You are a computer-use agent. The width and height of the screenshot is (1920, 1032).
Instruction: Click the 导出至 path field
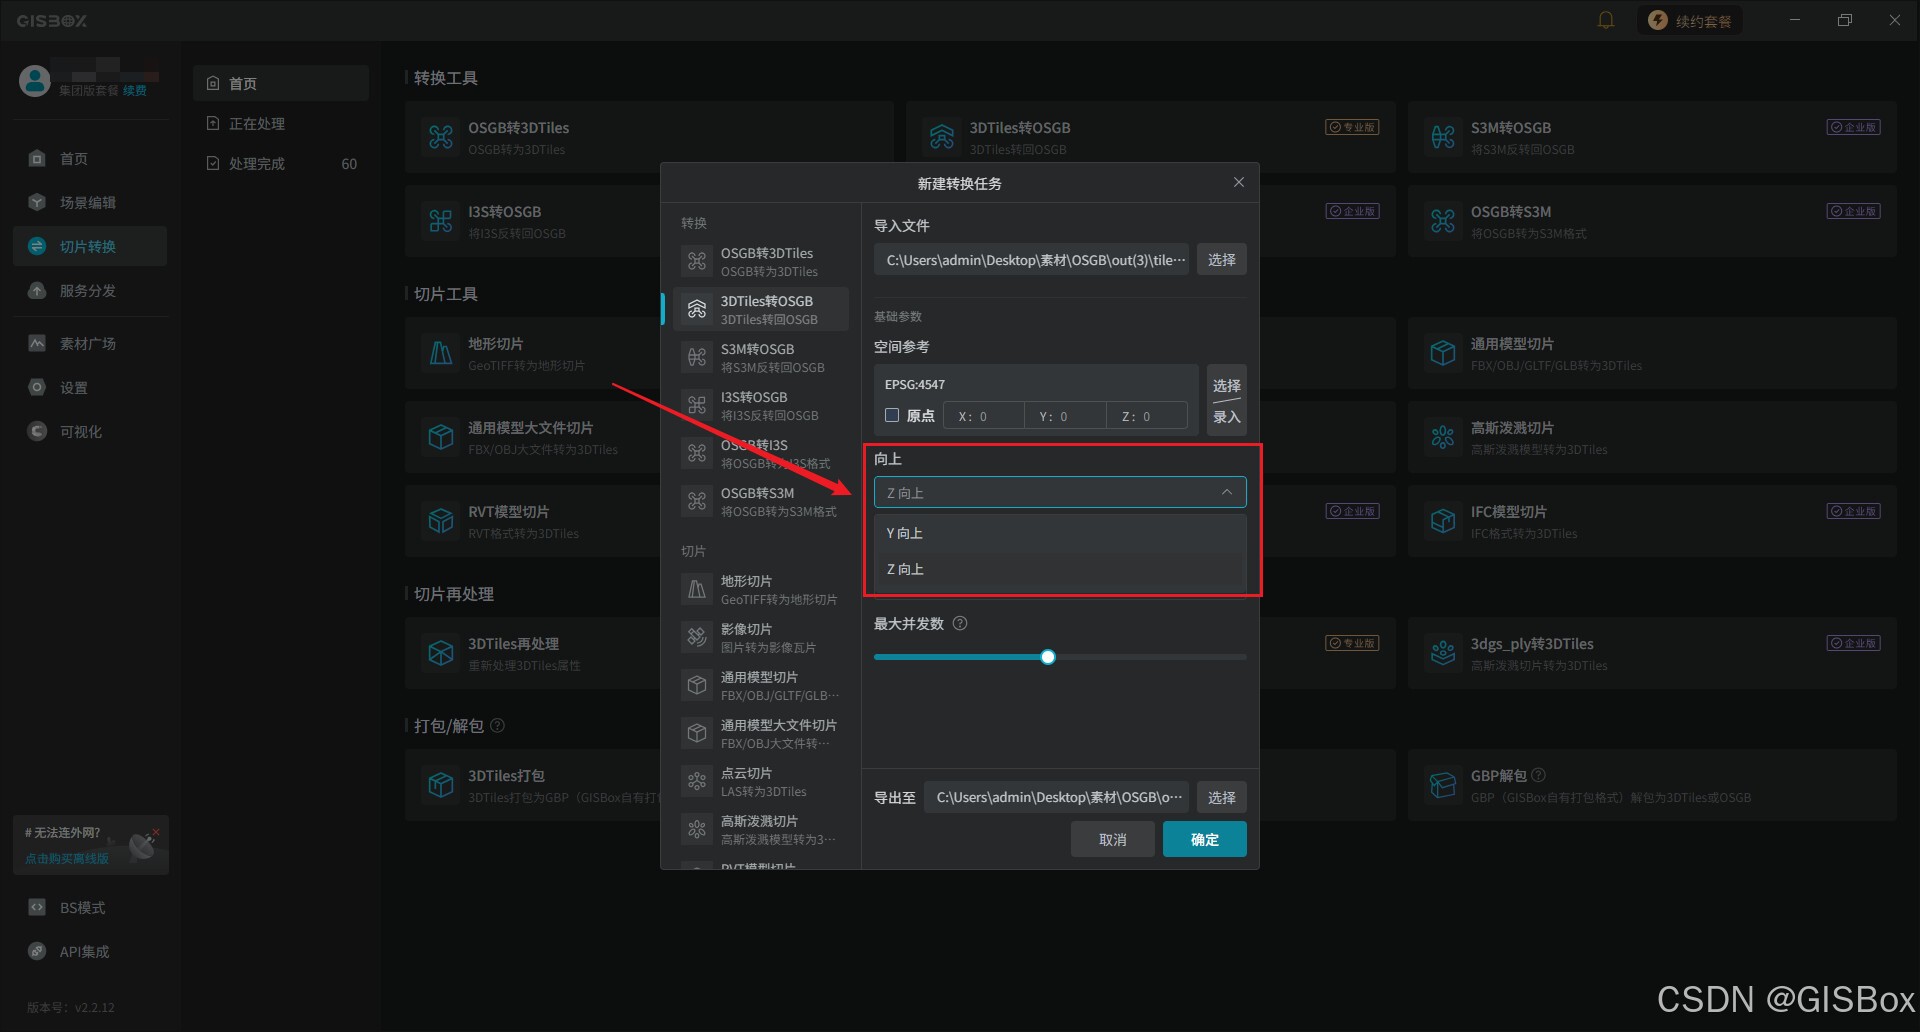pyautogui.click(x=1057, y=797)
